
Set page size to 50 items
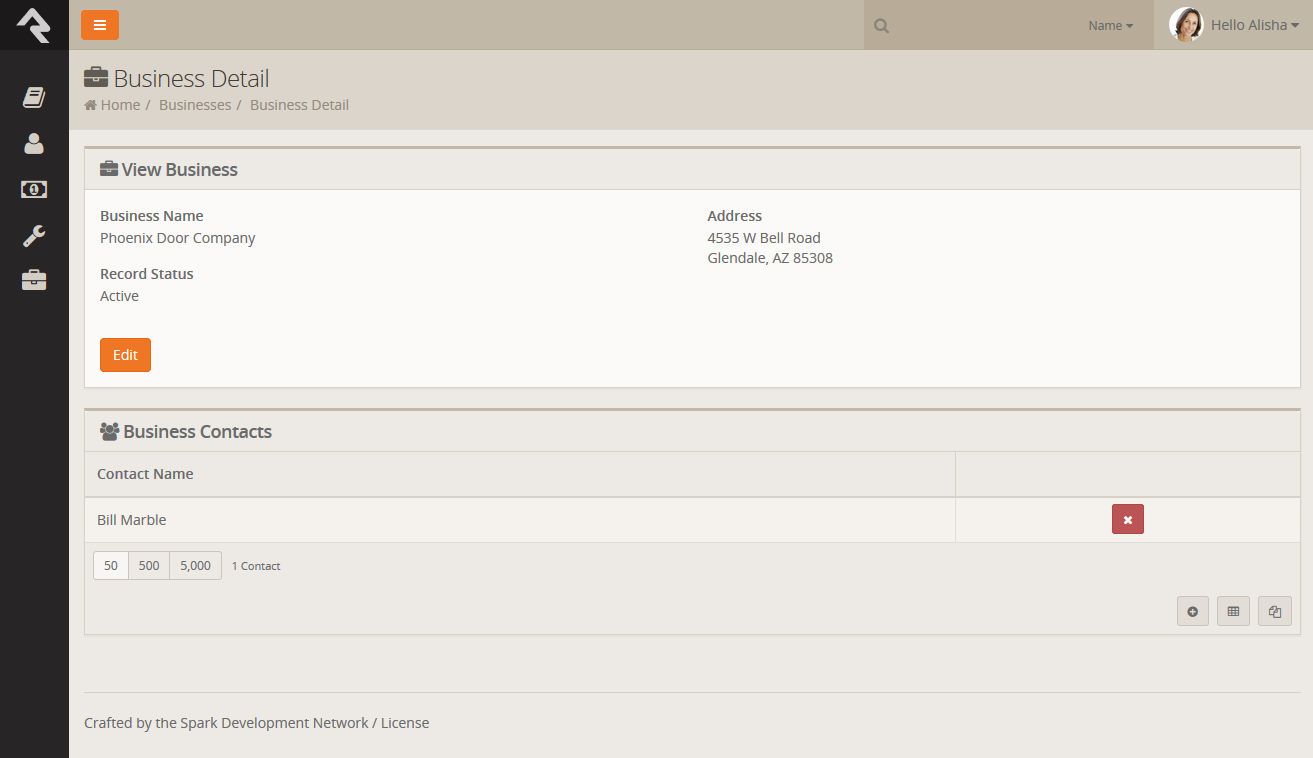pyautogui.click(x=111, y=566)
